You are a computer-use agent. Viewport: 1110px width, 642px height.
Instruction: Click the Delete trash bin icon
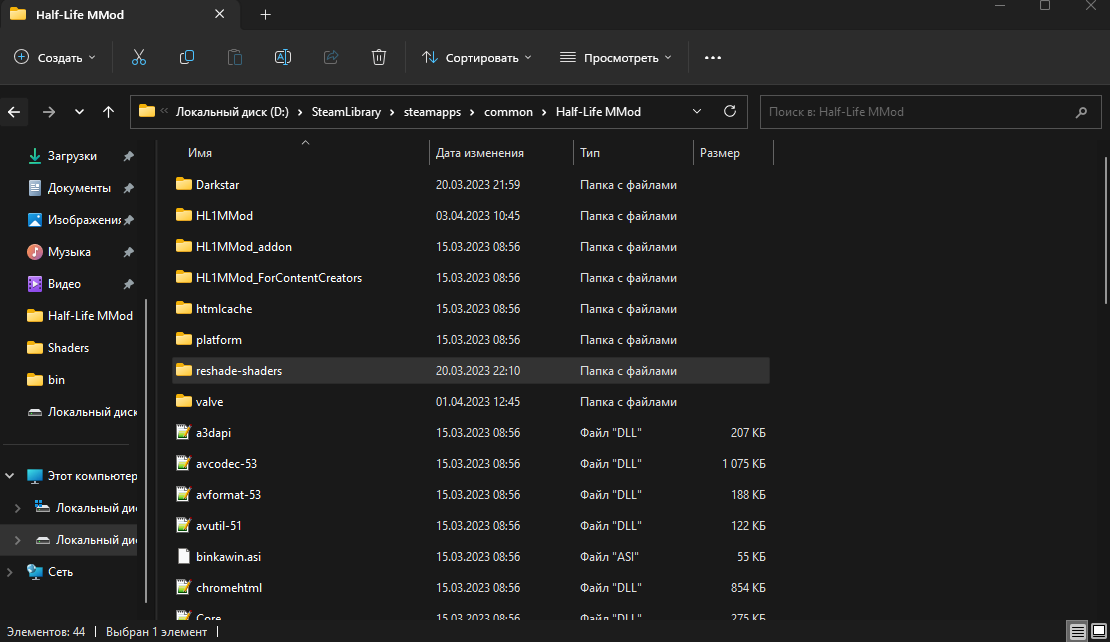pos(379,57)
